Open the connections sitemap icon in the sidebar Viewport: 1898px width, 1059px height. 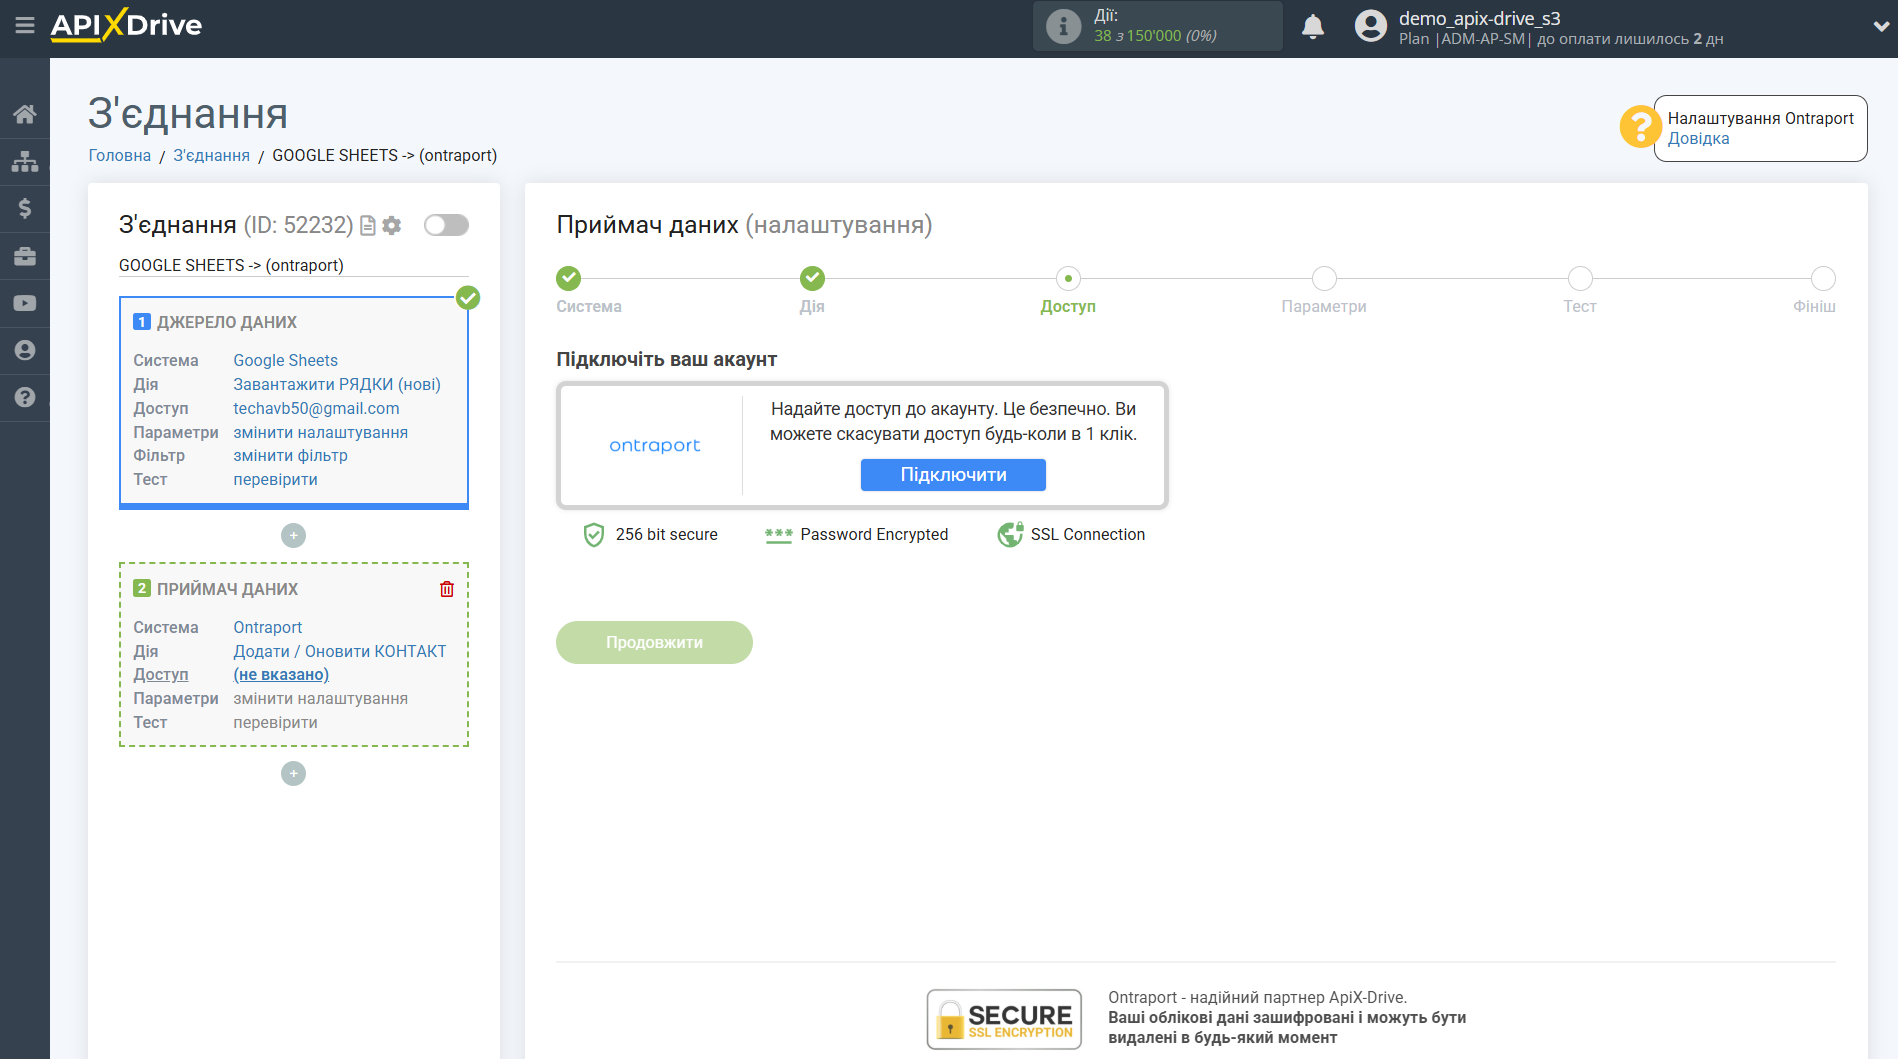pyautogui.click(x=24, y=161)
